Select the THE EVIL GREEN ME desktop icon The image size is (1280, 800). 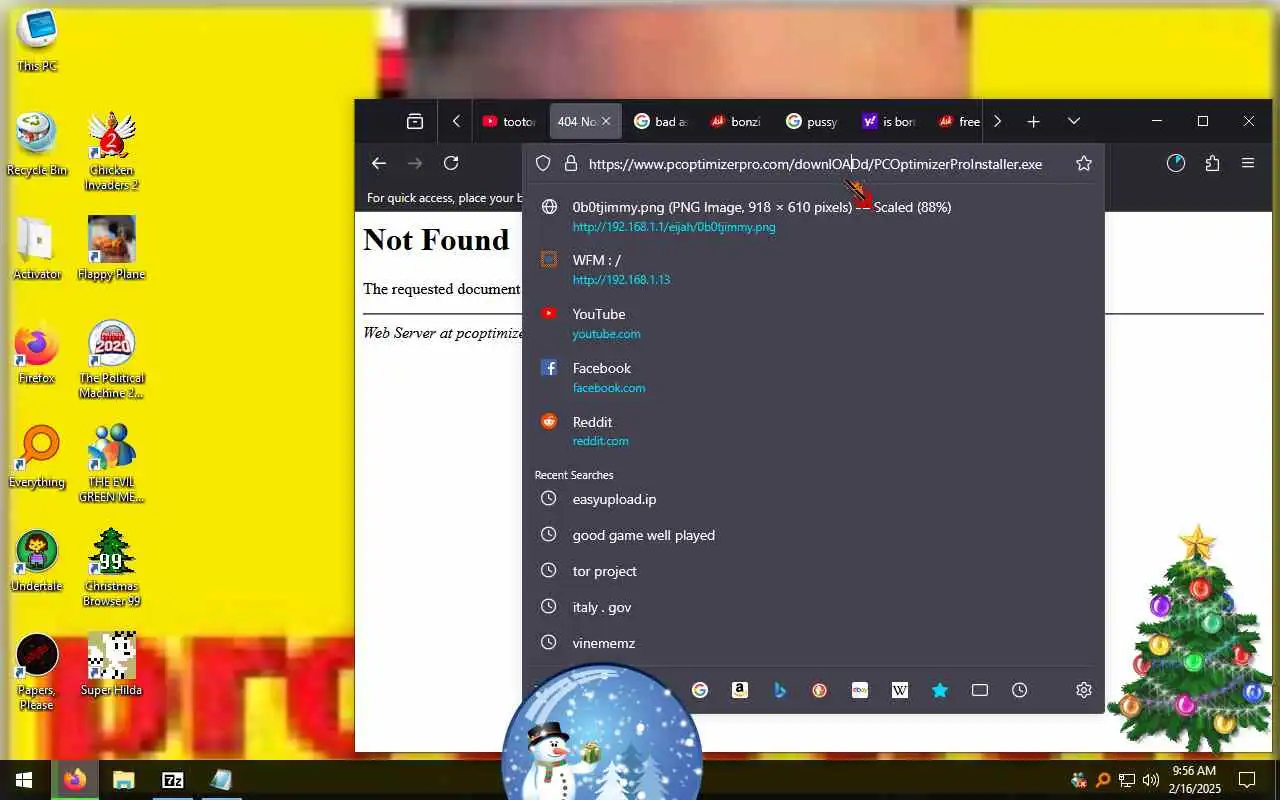pyautogui.click(x=111, y=464)
